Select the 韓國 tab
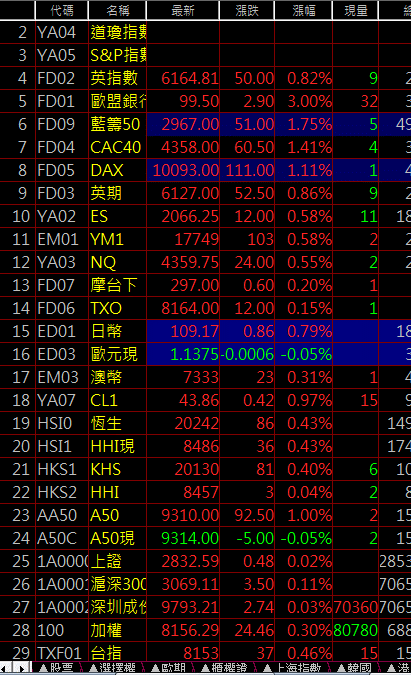 click(355, 668)
